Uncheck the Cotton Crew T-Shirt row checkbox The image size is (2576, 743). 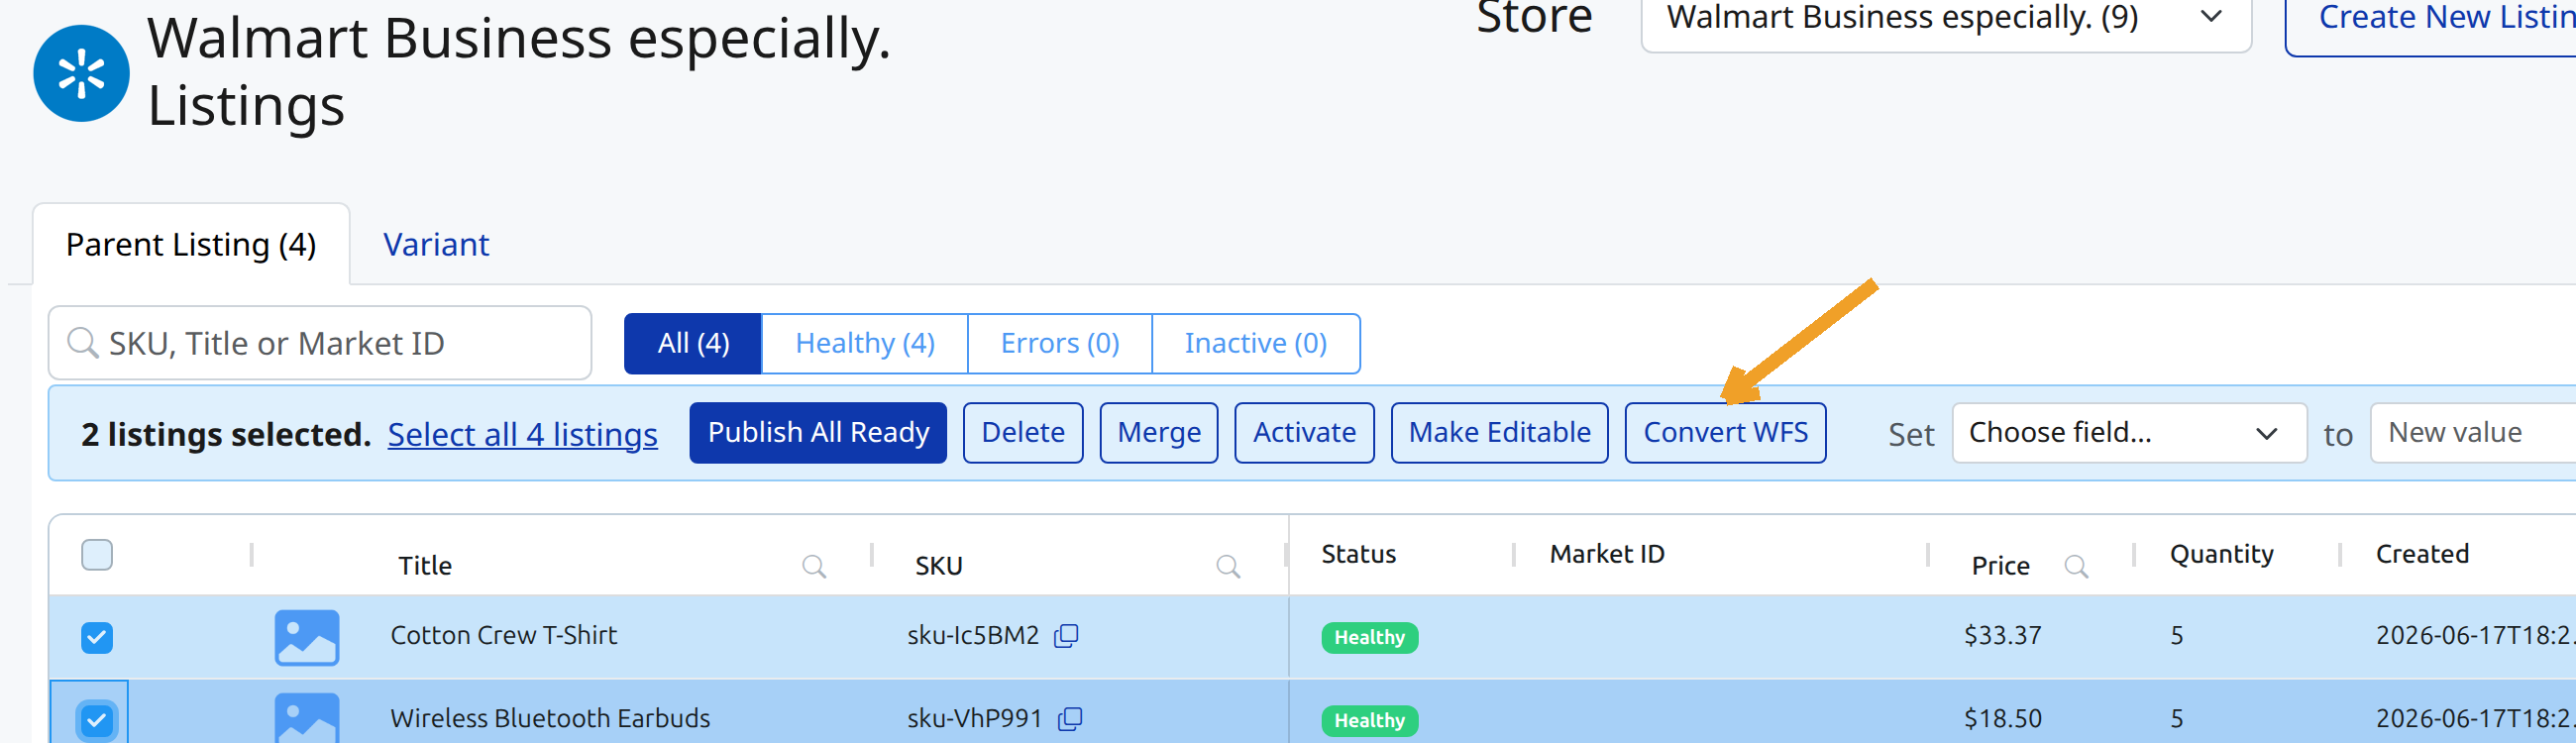pyautogui.click(x=97, y=637)
